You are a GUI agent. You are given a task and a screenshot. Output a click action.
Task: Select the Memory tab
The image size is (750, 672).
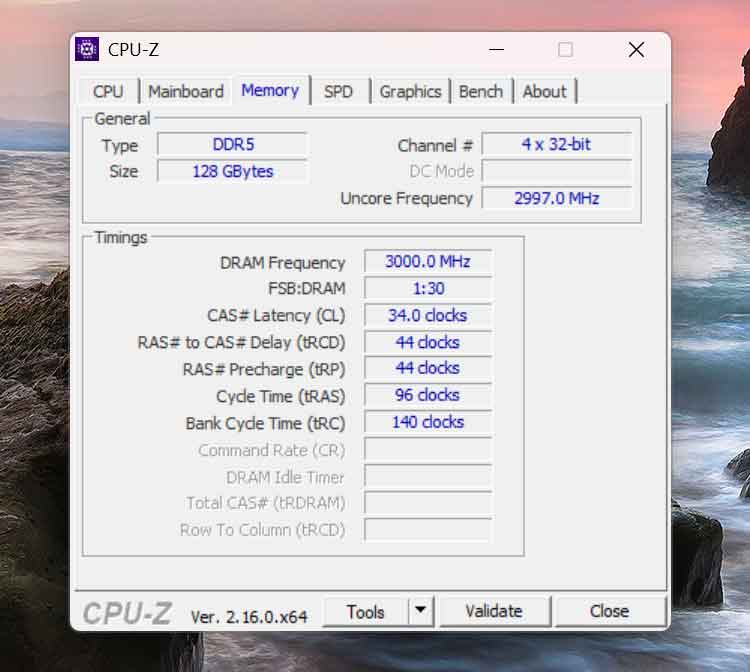point(270,90)
